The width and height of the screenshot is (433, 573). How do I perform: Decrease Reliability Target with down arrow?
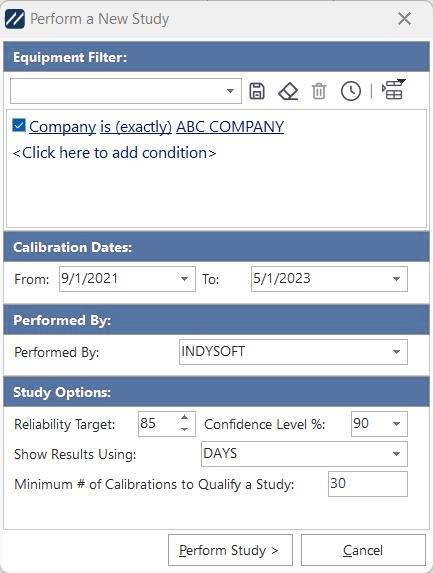coord(185,430)
